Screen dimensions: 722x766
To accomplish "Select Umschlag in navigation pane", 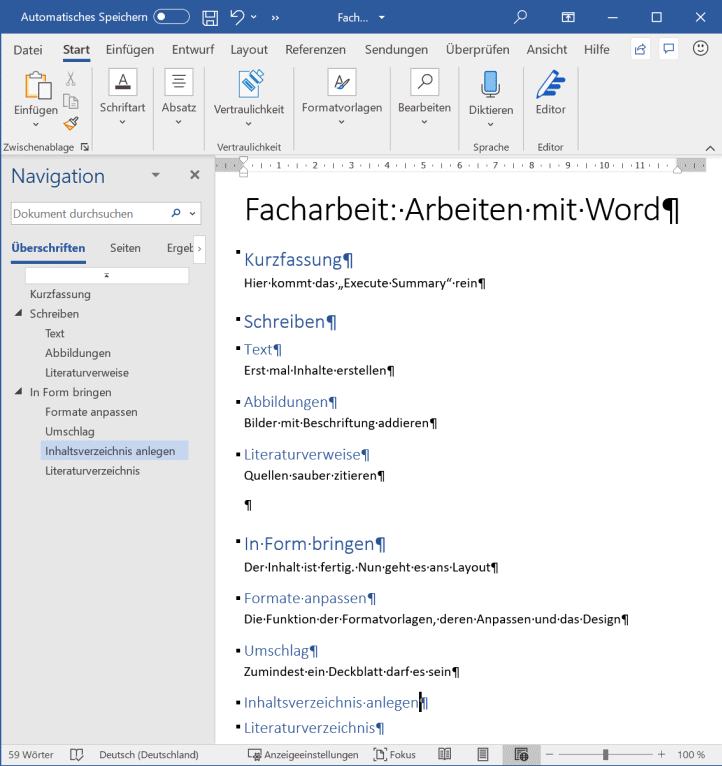I will (x=69, y=431).
